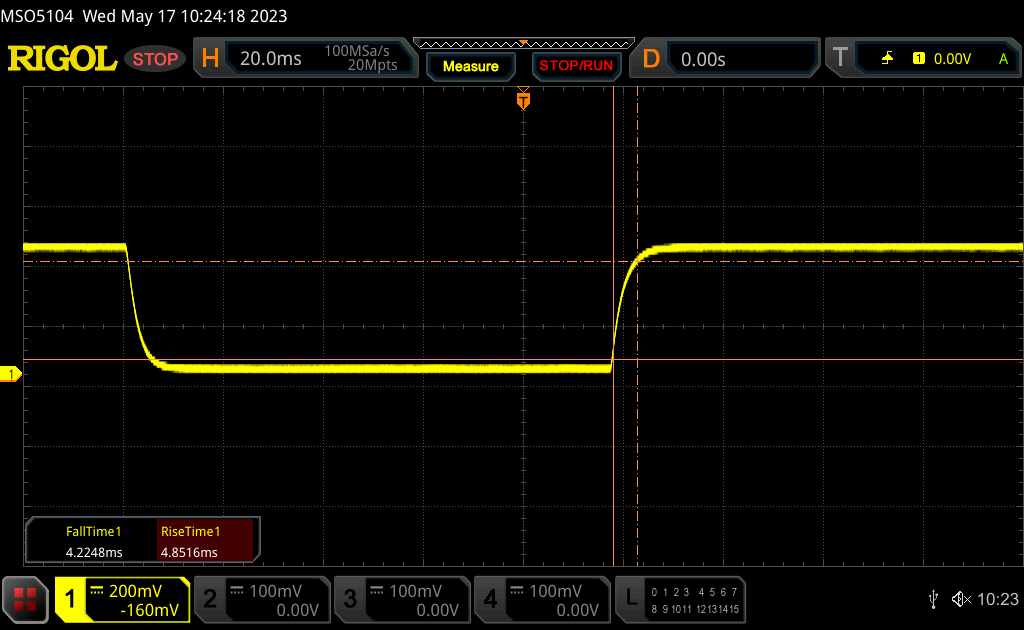Click the rising edge trigger icon
Image resolution: width=1024 pixels, height=630 pixels.
point(887,59)
